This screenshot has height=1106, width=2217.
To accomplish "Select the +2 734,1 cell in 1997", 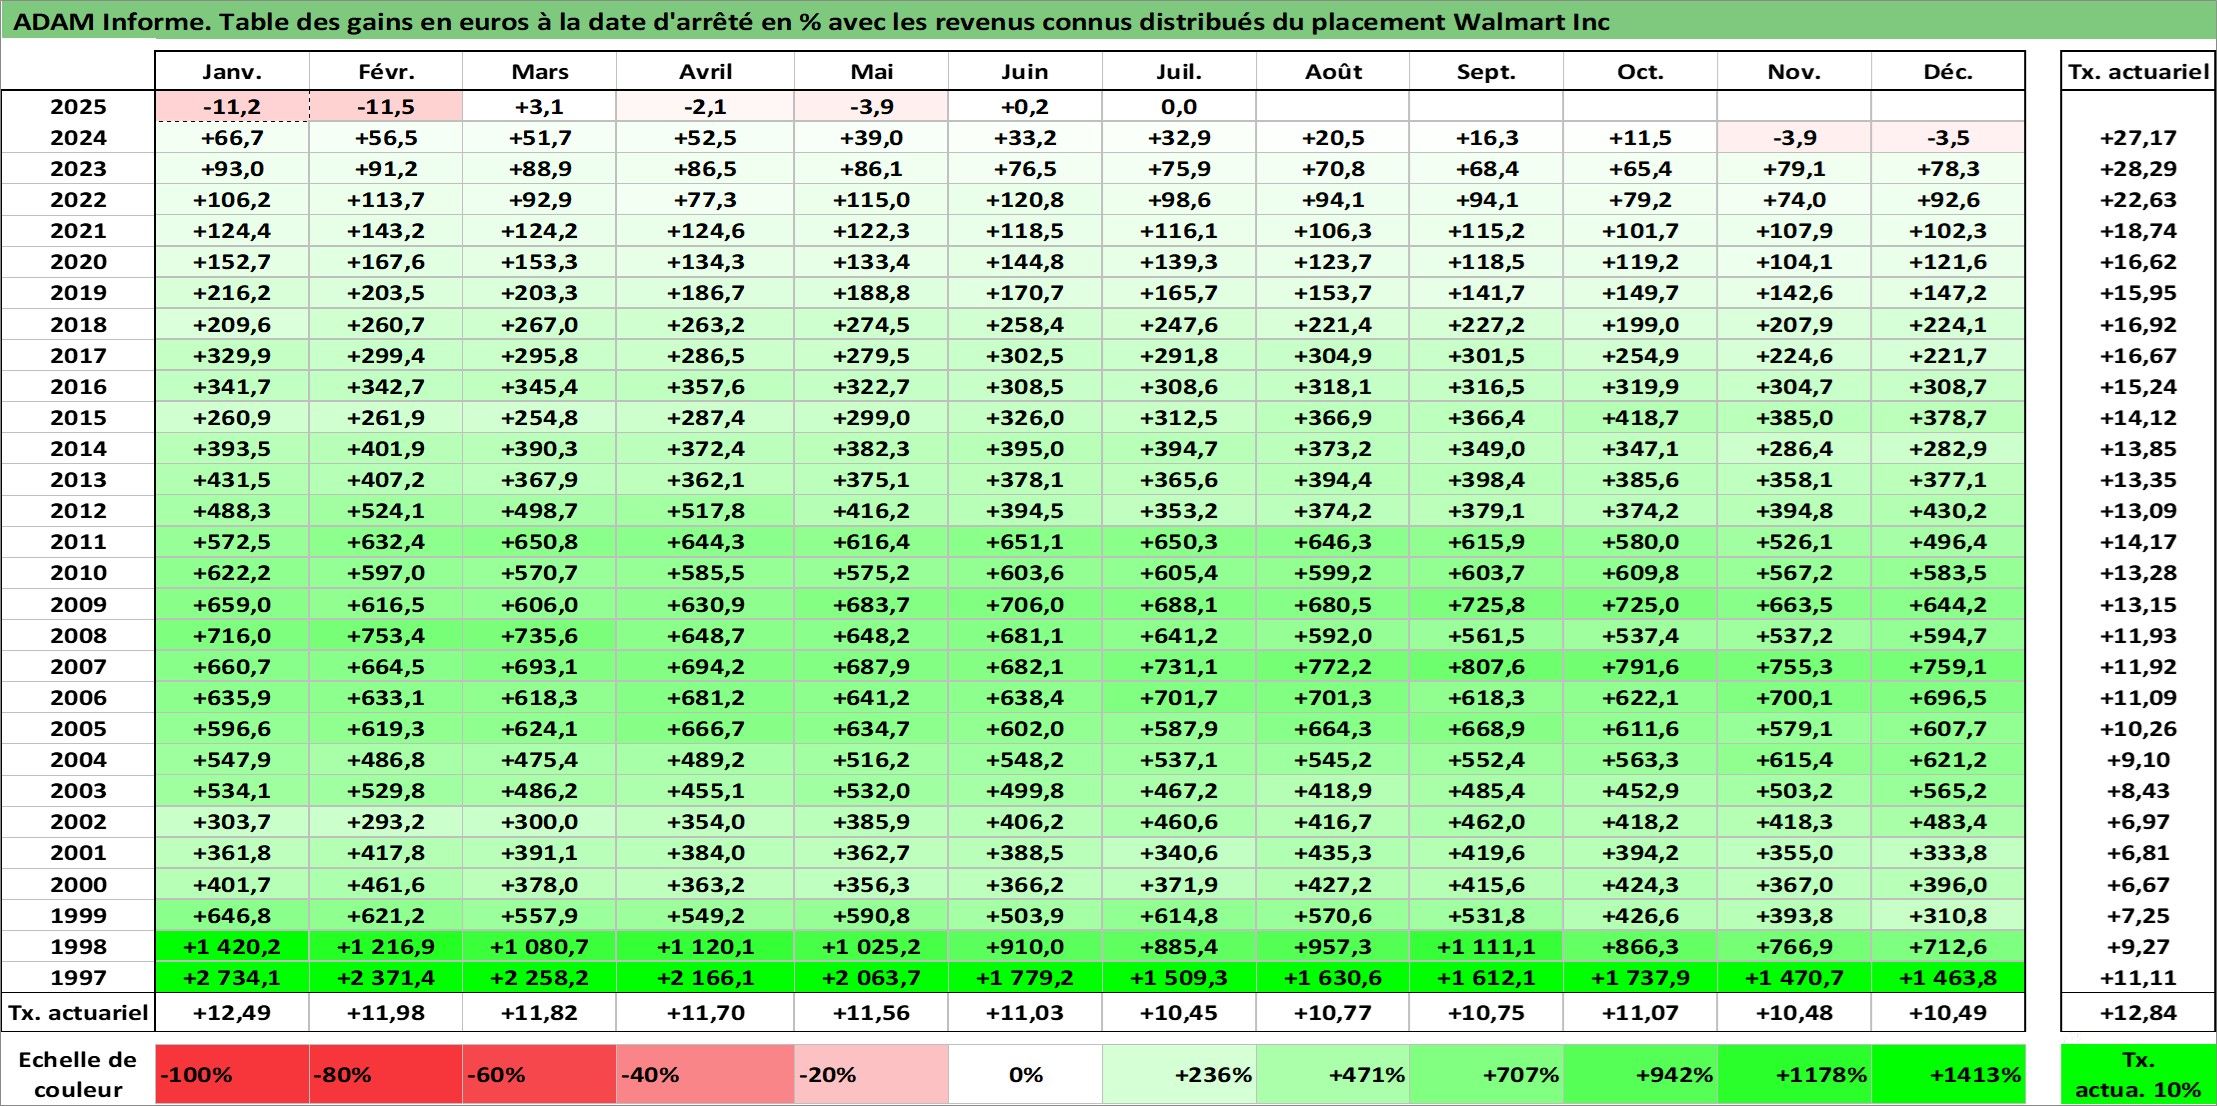I will 232,978.
